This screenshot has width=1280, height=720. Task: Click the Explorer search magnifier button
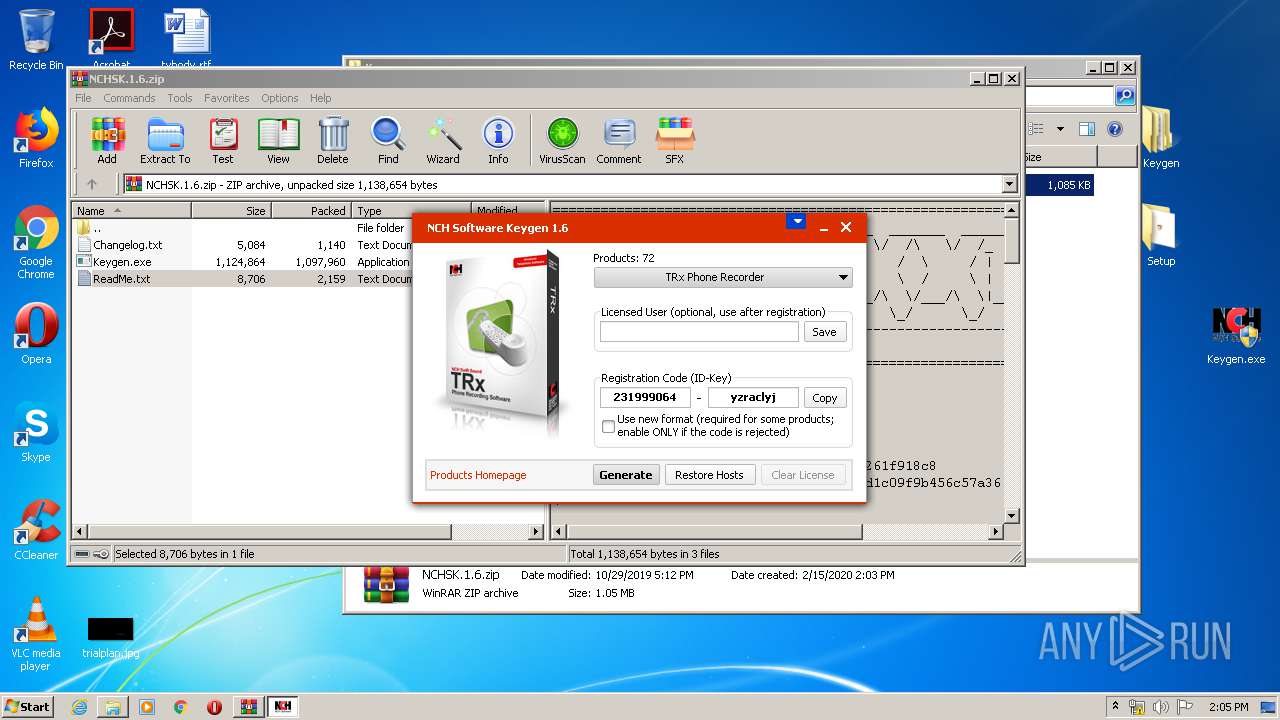[1125, 96]
